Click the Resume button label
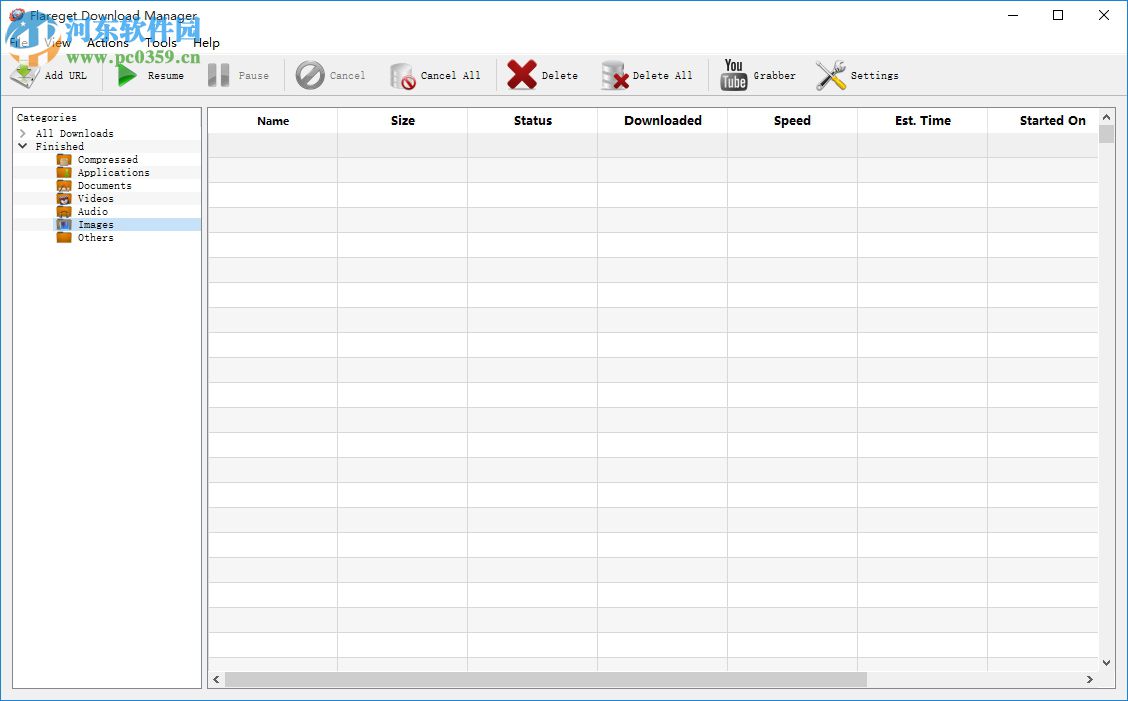 165,76
